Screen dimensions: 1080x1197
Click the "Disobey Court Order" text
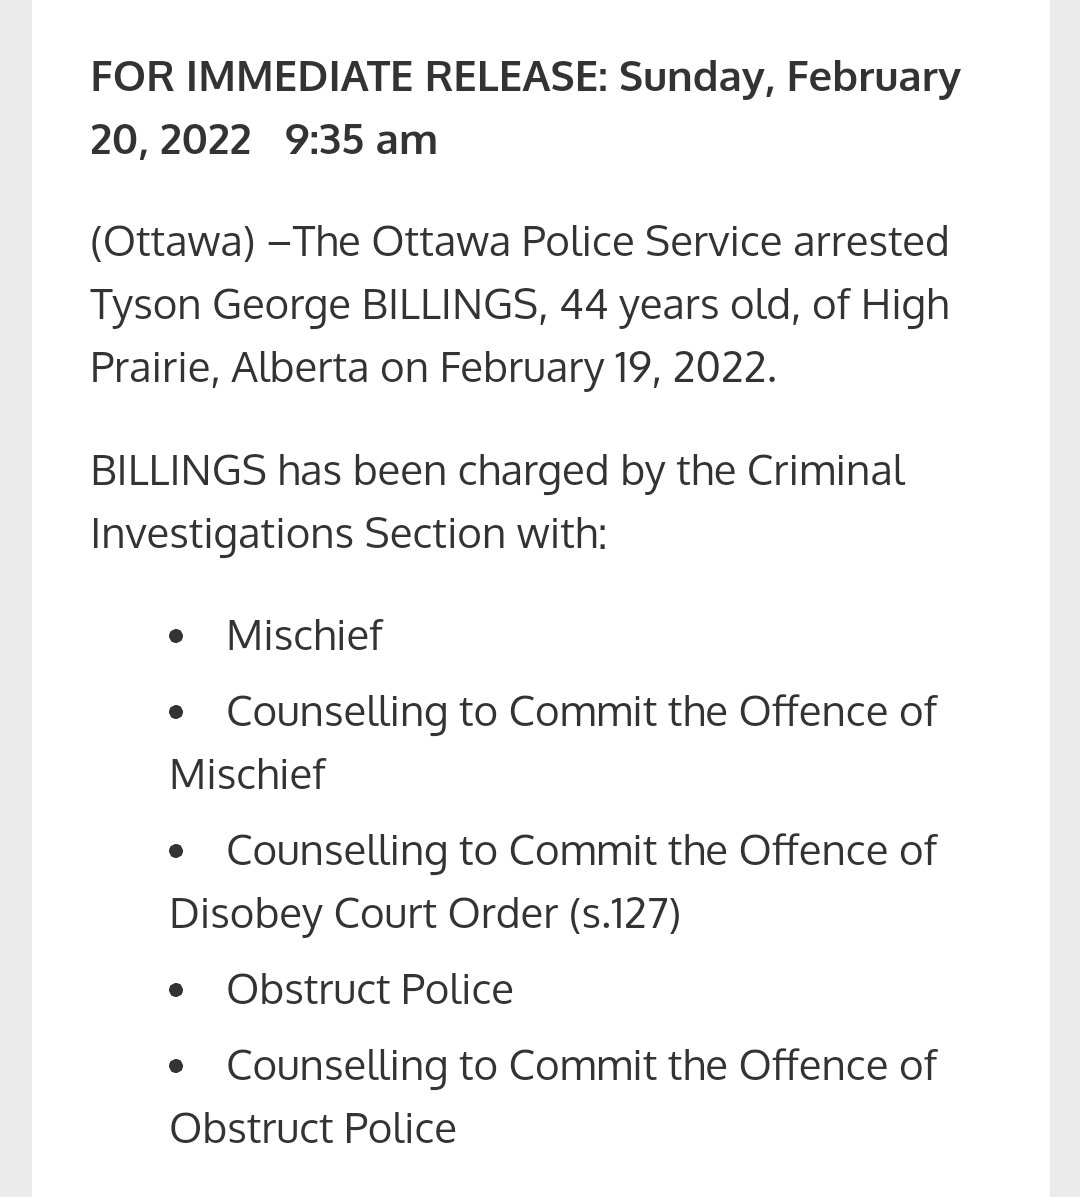(363, 914)
